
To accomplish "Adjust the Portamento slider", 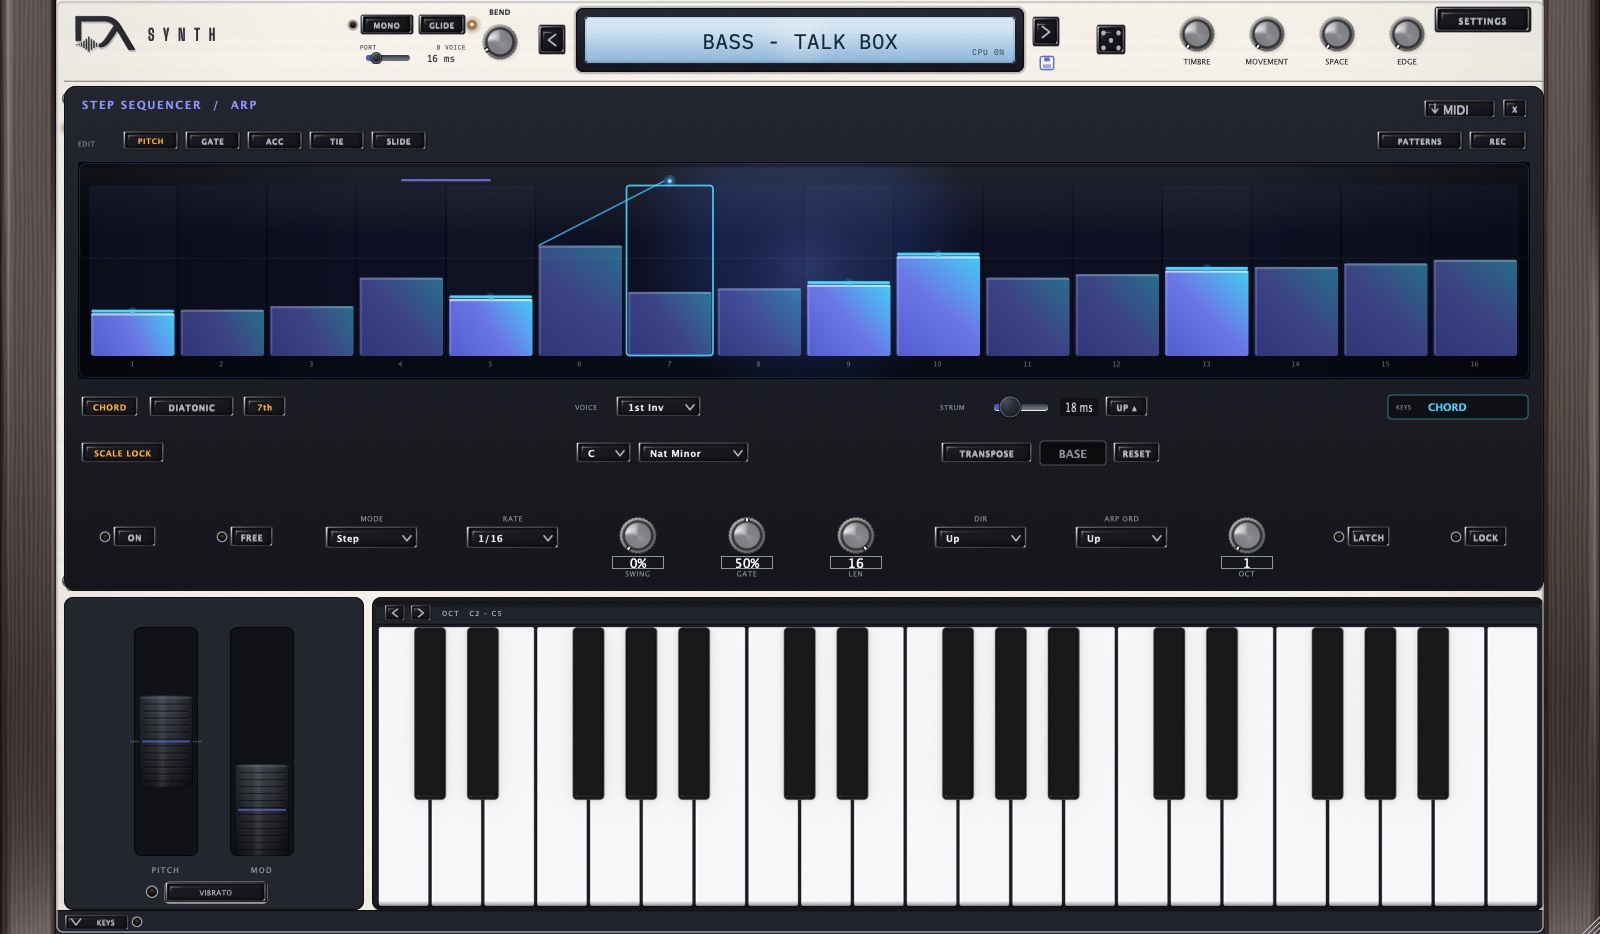I will [388, 58].
